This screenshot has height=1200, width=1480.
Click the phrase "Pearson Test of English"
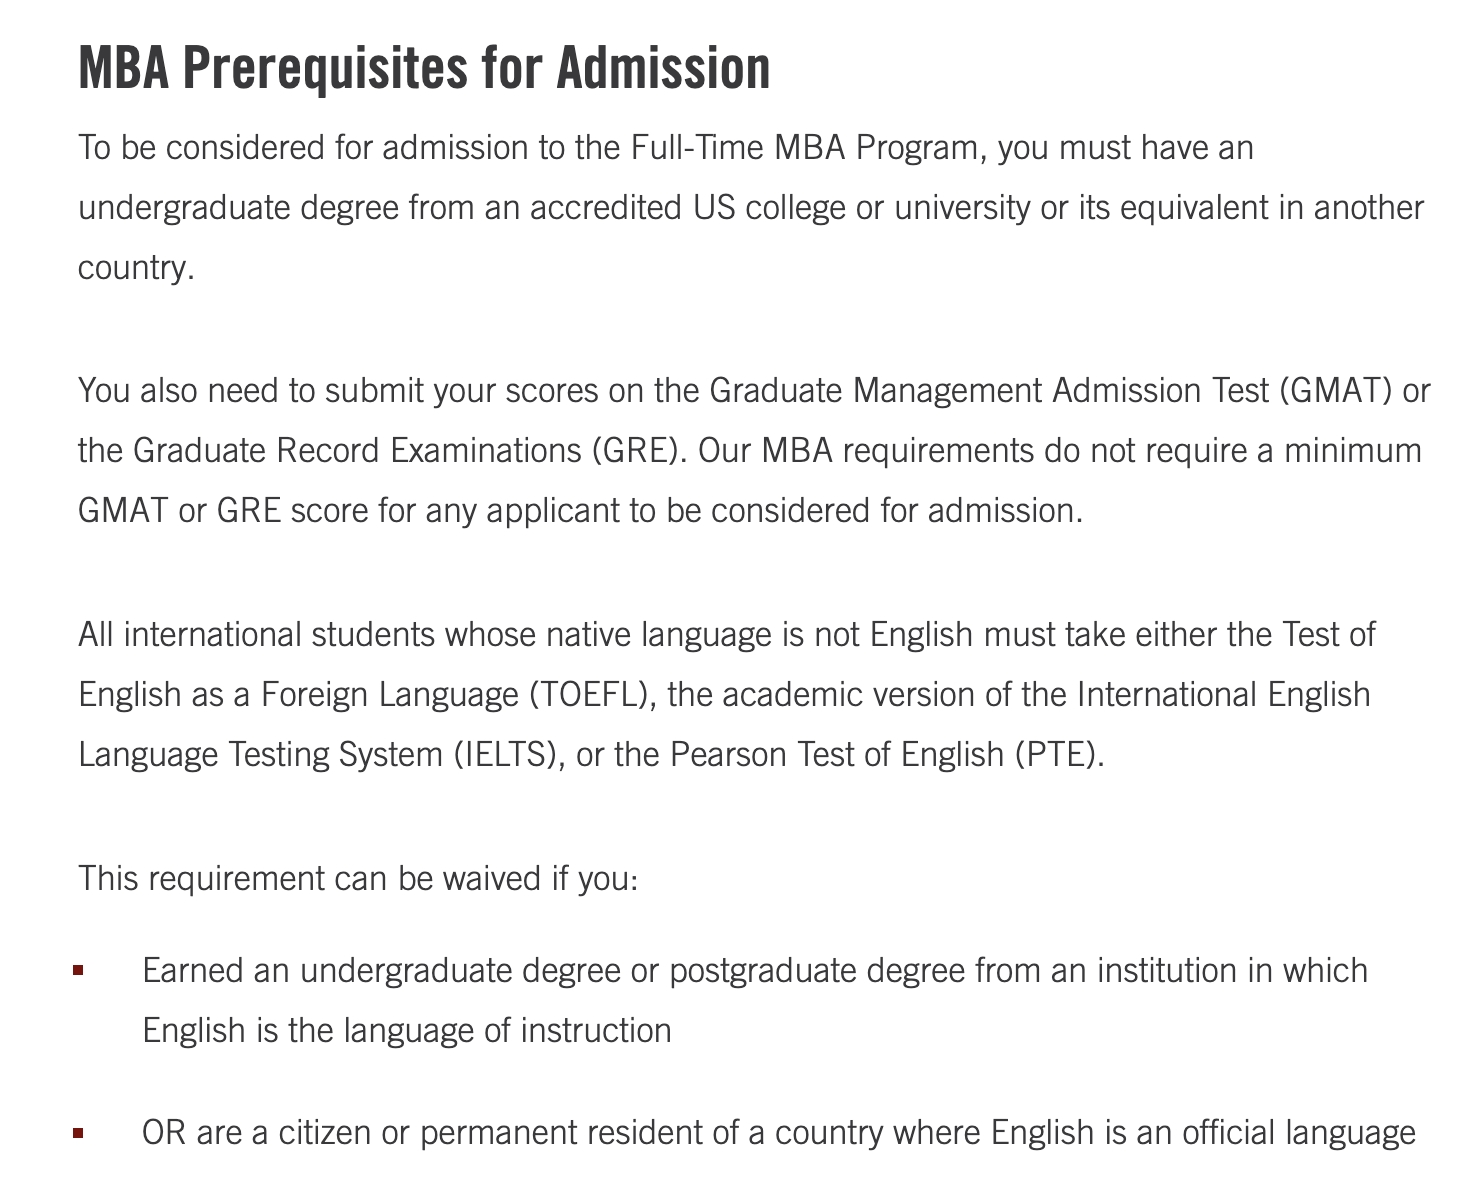[x=836, y=754]
